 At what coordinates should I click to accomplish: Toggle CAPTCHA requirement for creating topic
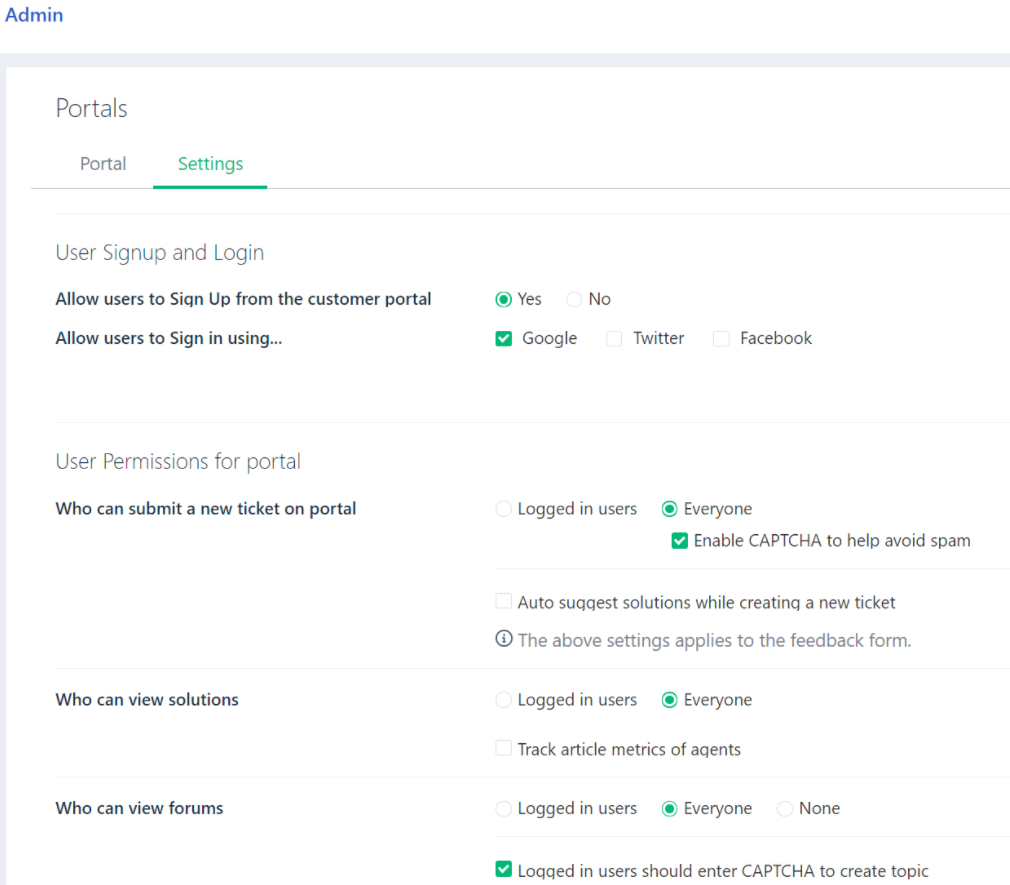click(x=504, y=870)
